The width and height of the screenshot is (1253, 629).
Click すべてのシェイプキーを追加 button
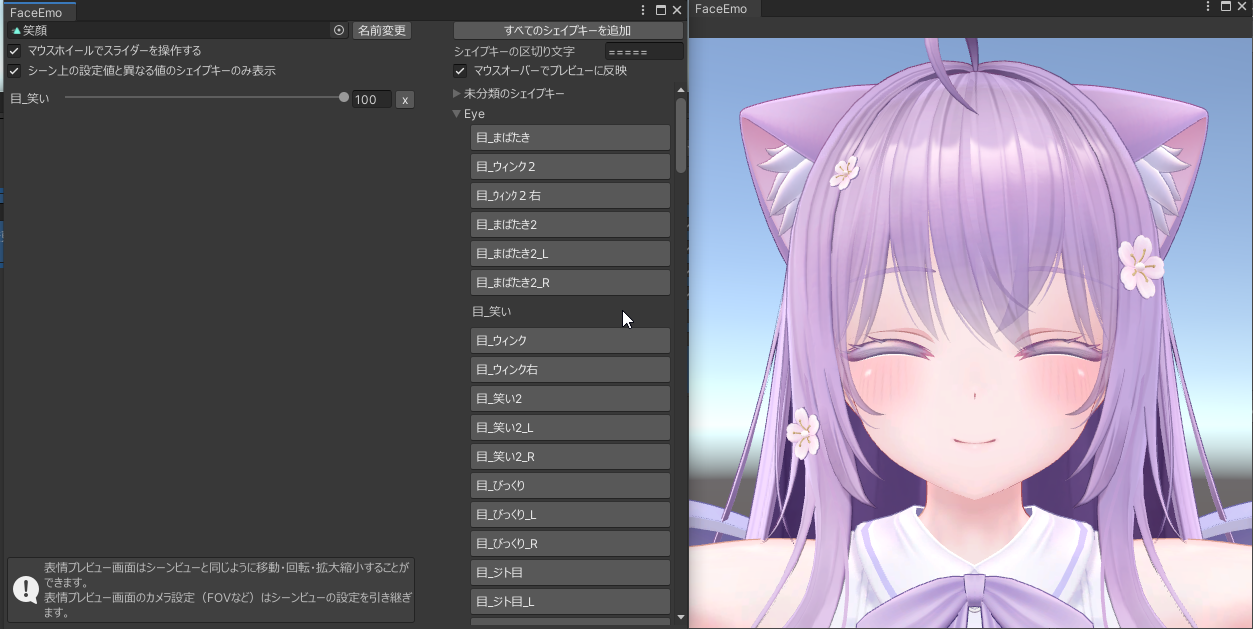pos(570,30)
